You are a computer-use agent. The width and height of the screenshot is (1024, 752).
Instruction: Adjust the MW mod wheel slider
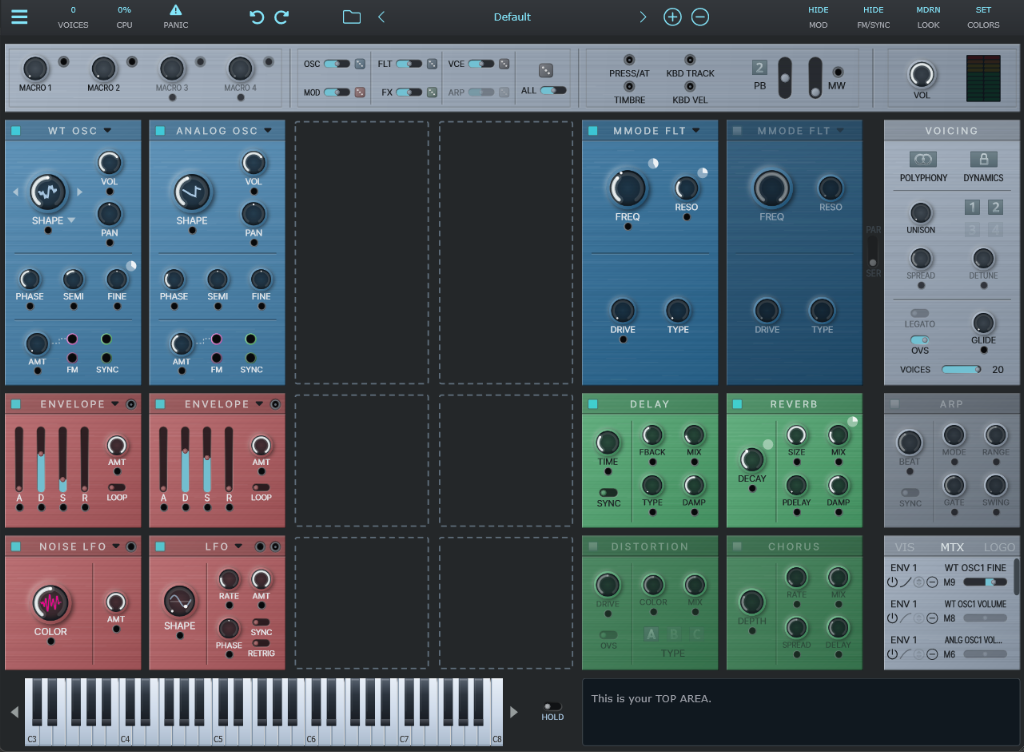click(815, 78)
